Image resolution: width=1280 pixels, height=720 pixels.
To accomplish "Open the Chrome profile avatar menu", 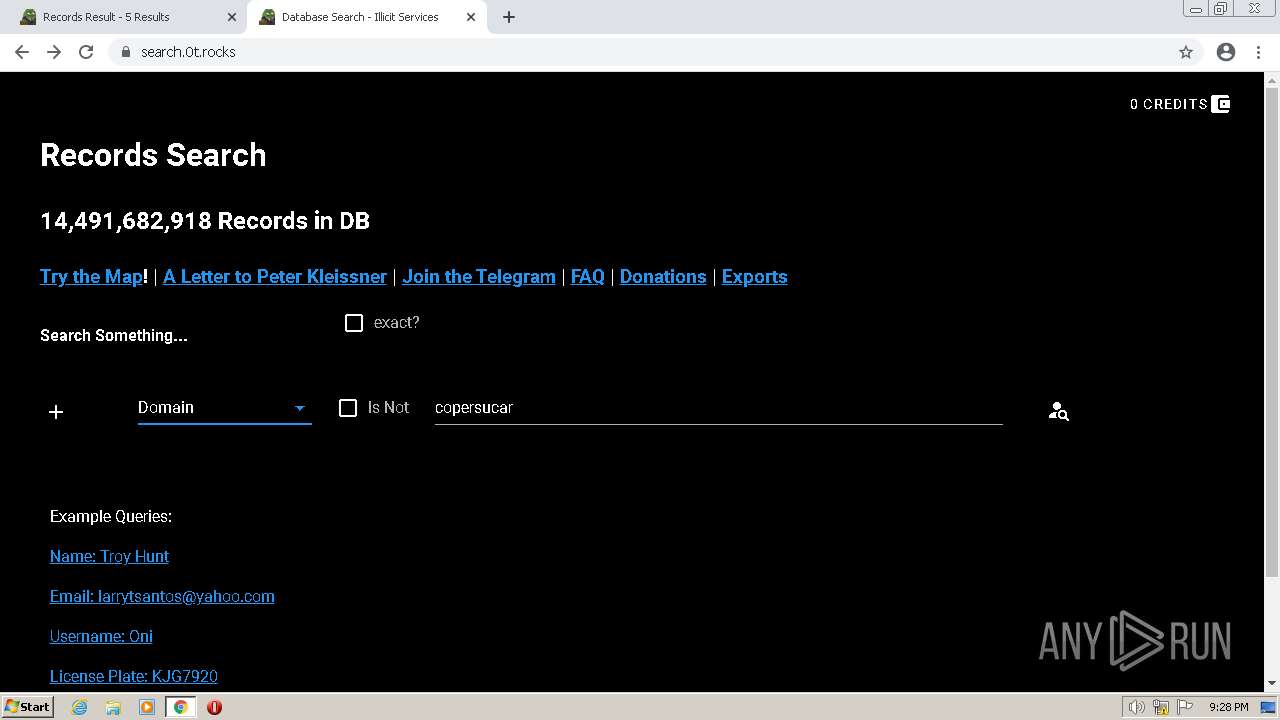I will point(1226,52).
